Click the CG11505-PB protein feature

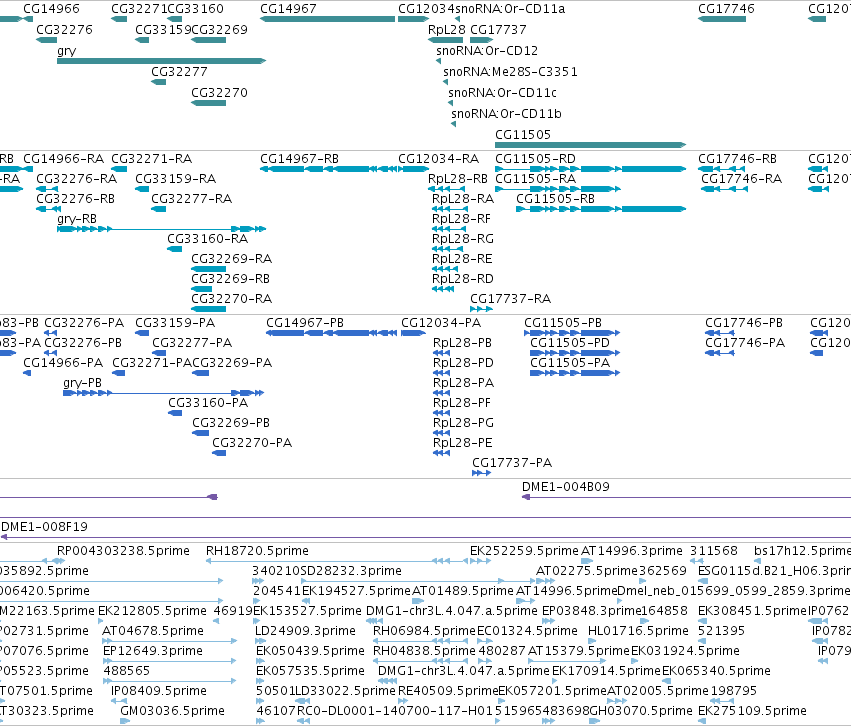click(572, 333)
